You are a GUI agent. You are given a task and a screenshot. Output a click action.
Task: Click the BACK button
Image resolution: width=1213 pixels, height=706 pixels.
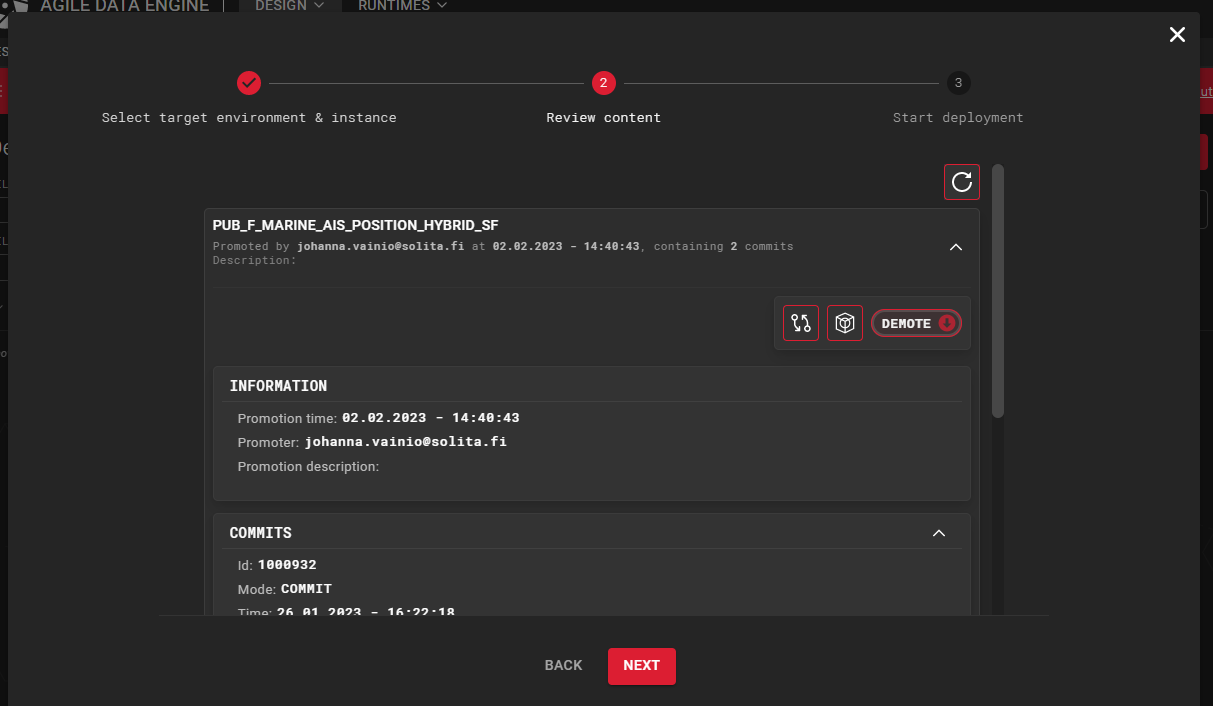[563, 665]
